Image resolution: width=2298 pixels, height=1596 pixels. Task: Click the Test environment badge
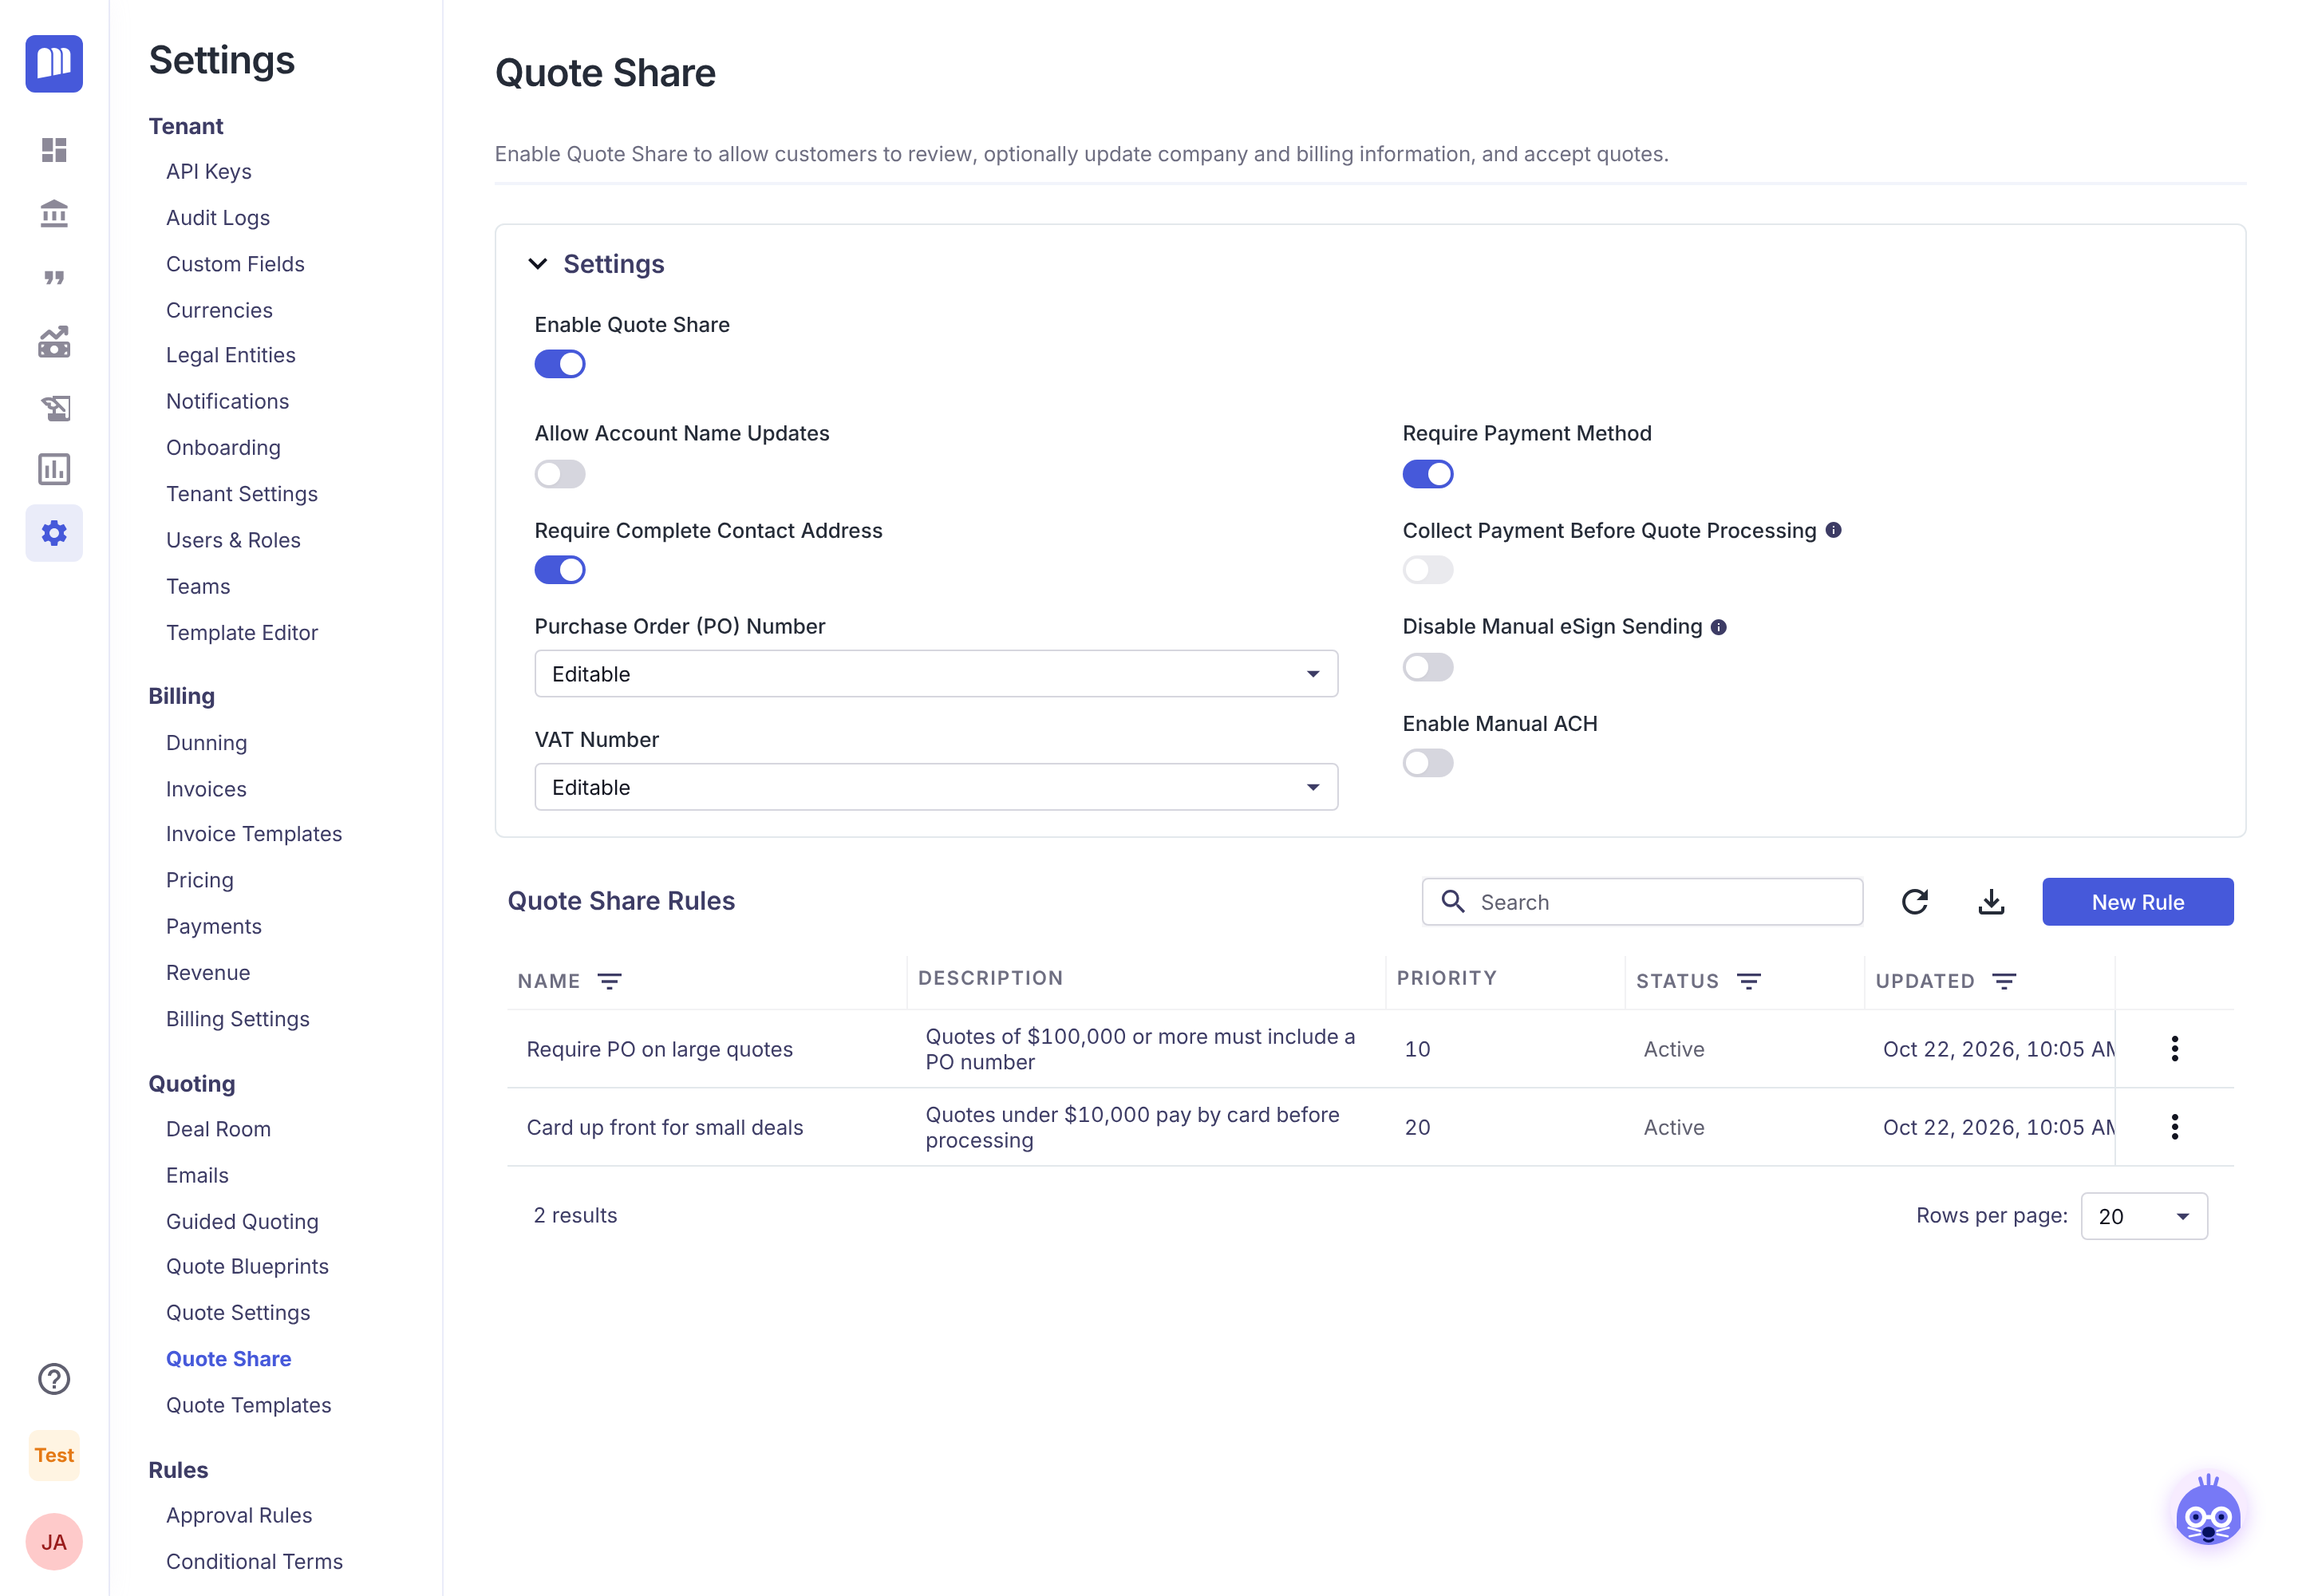pos(54,1455)
